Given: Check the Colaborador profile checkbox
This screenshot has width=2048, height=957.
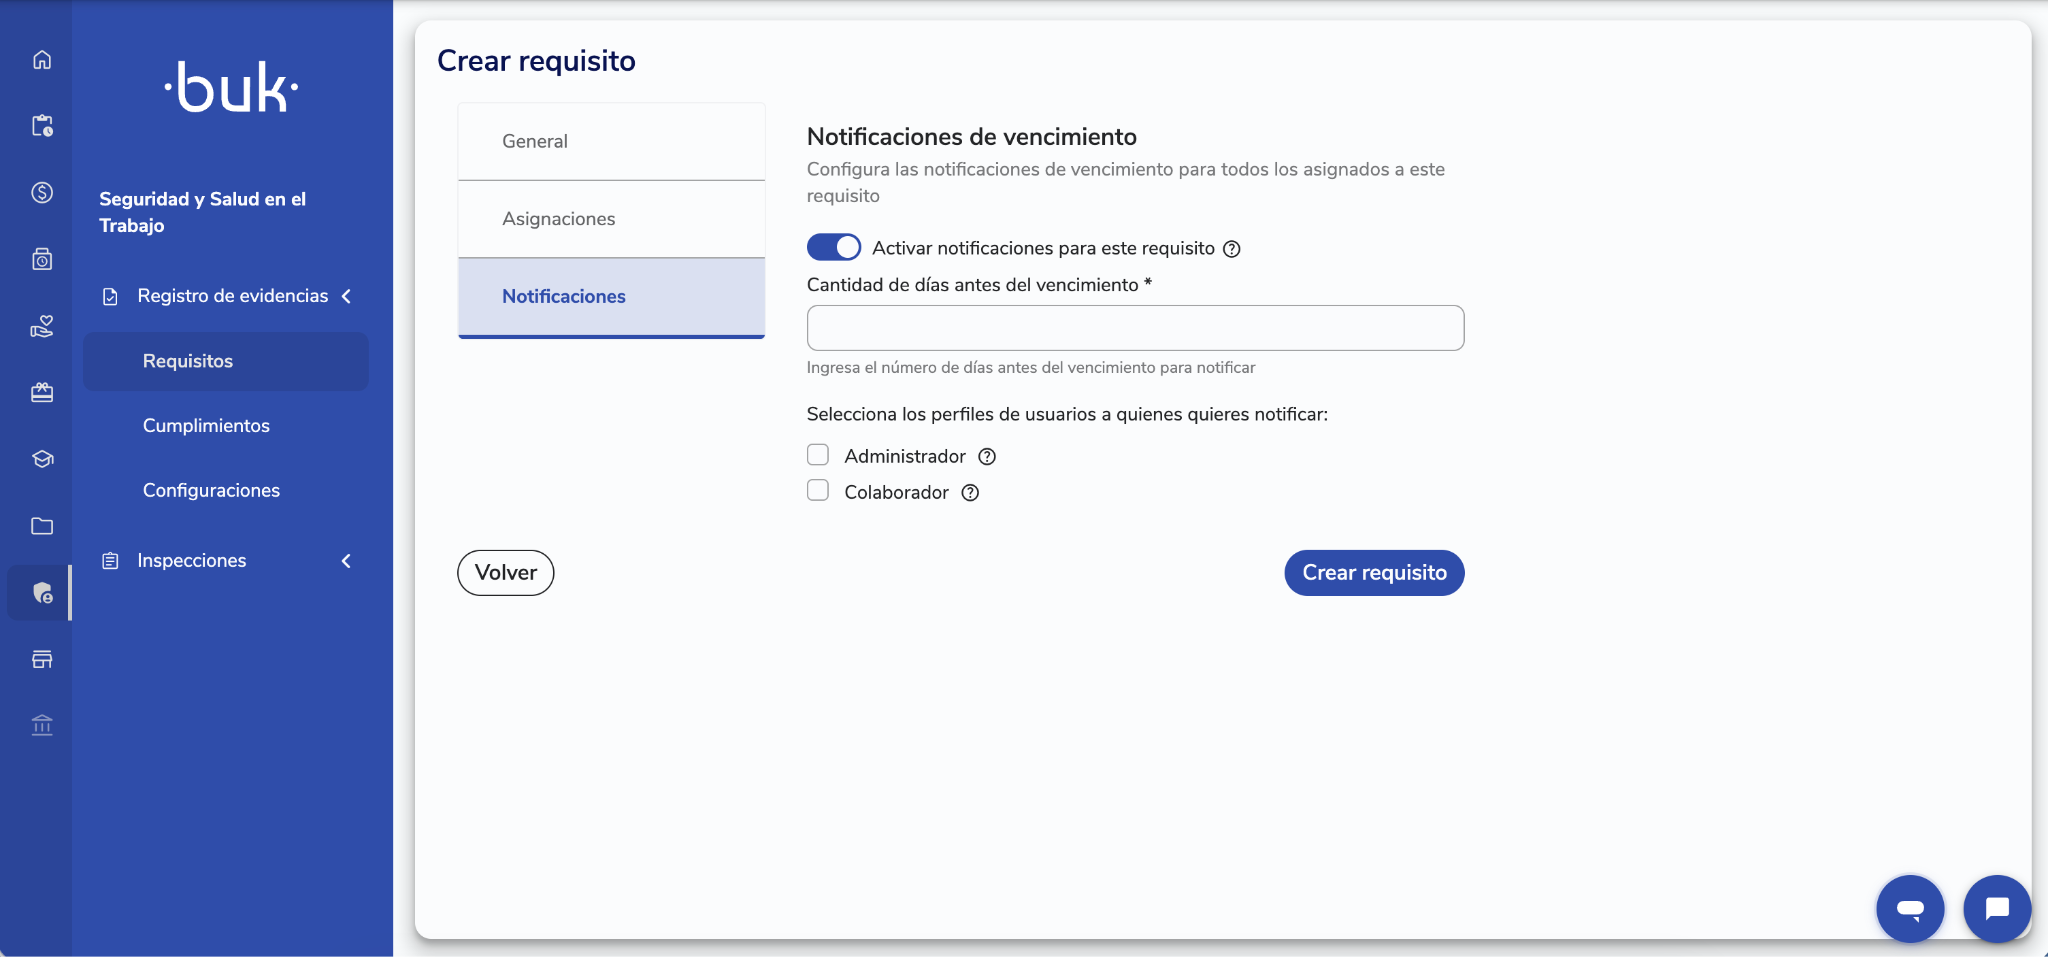Looking at the screenshot, I should pyautogui.click(x=818, y=490).
